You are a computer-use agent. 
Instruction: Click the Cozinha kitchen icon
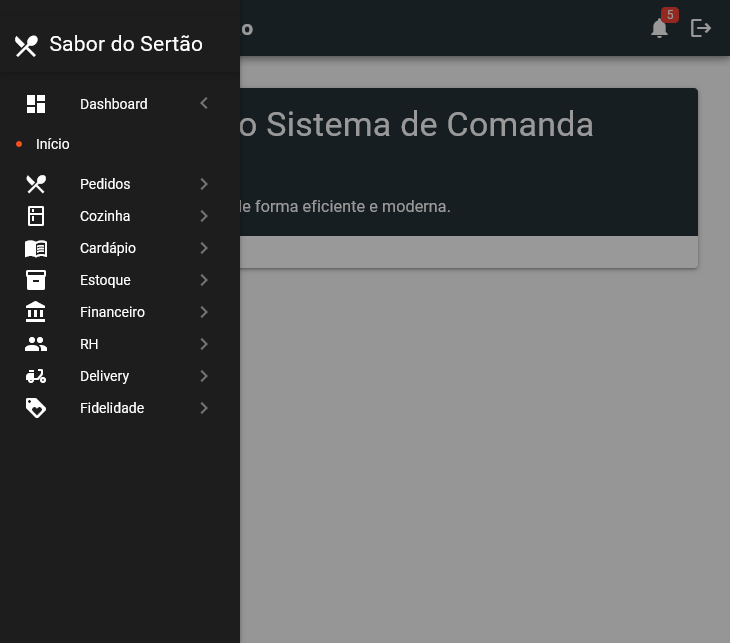36,216
